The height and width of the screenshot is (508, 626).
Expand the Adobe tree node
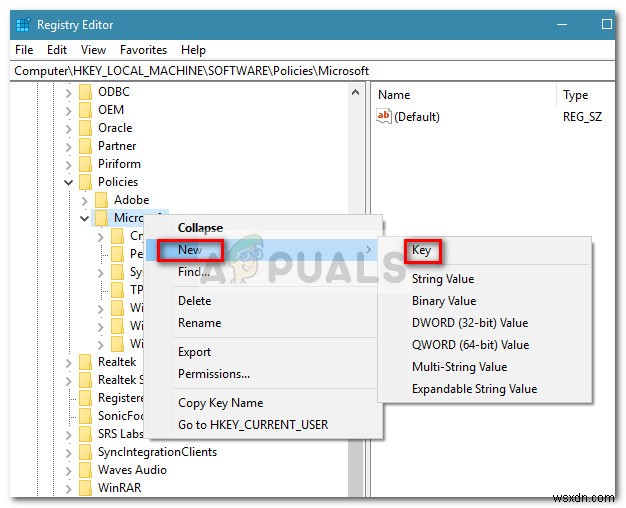point(85,200)
